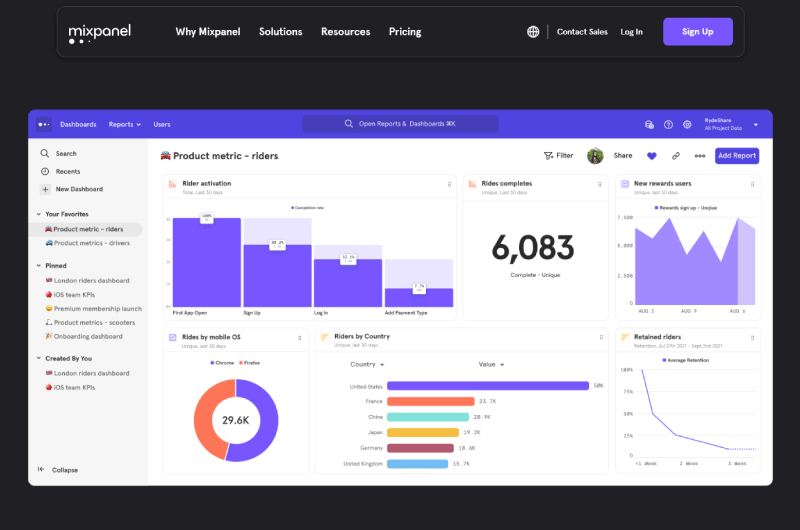Open Product metrics - scooters dashboard
This screenshot has height=530, width=800.
click(90, 322)
